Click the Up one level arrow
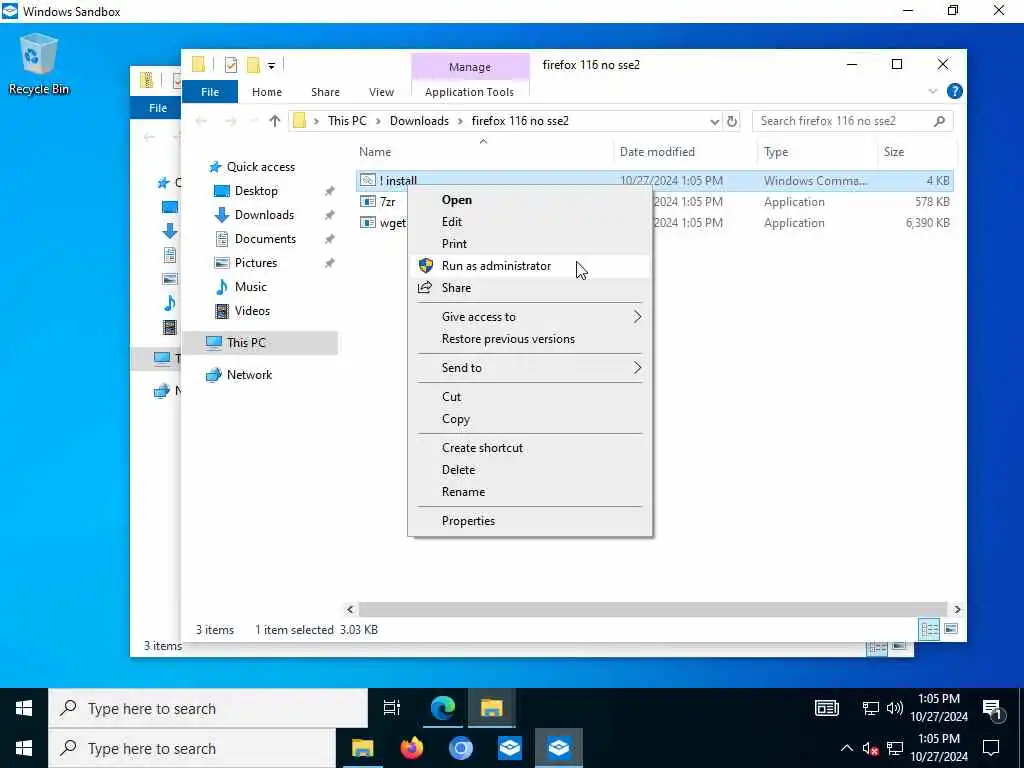This screenshot has width=1024, height=768. pos(274,121)
